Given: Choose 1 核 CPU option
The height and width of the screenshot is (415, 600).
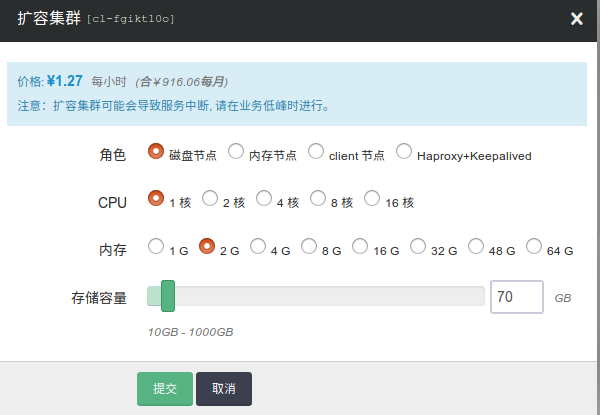Looking at the screenshot, I should (x=156, y=198).
